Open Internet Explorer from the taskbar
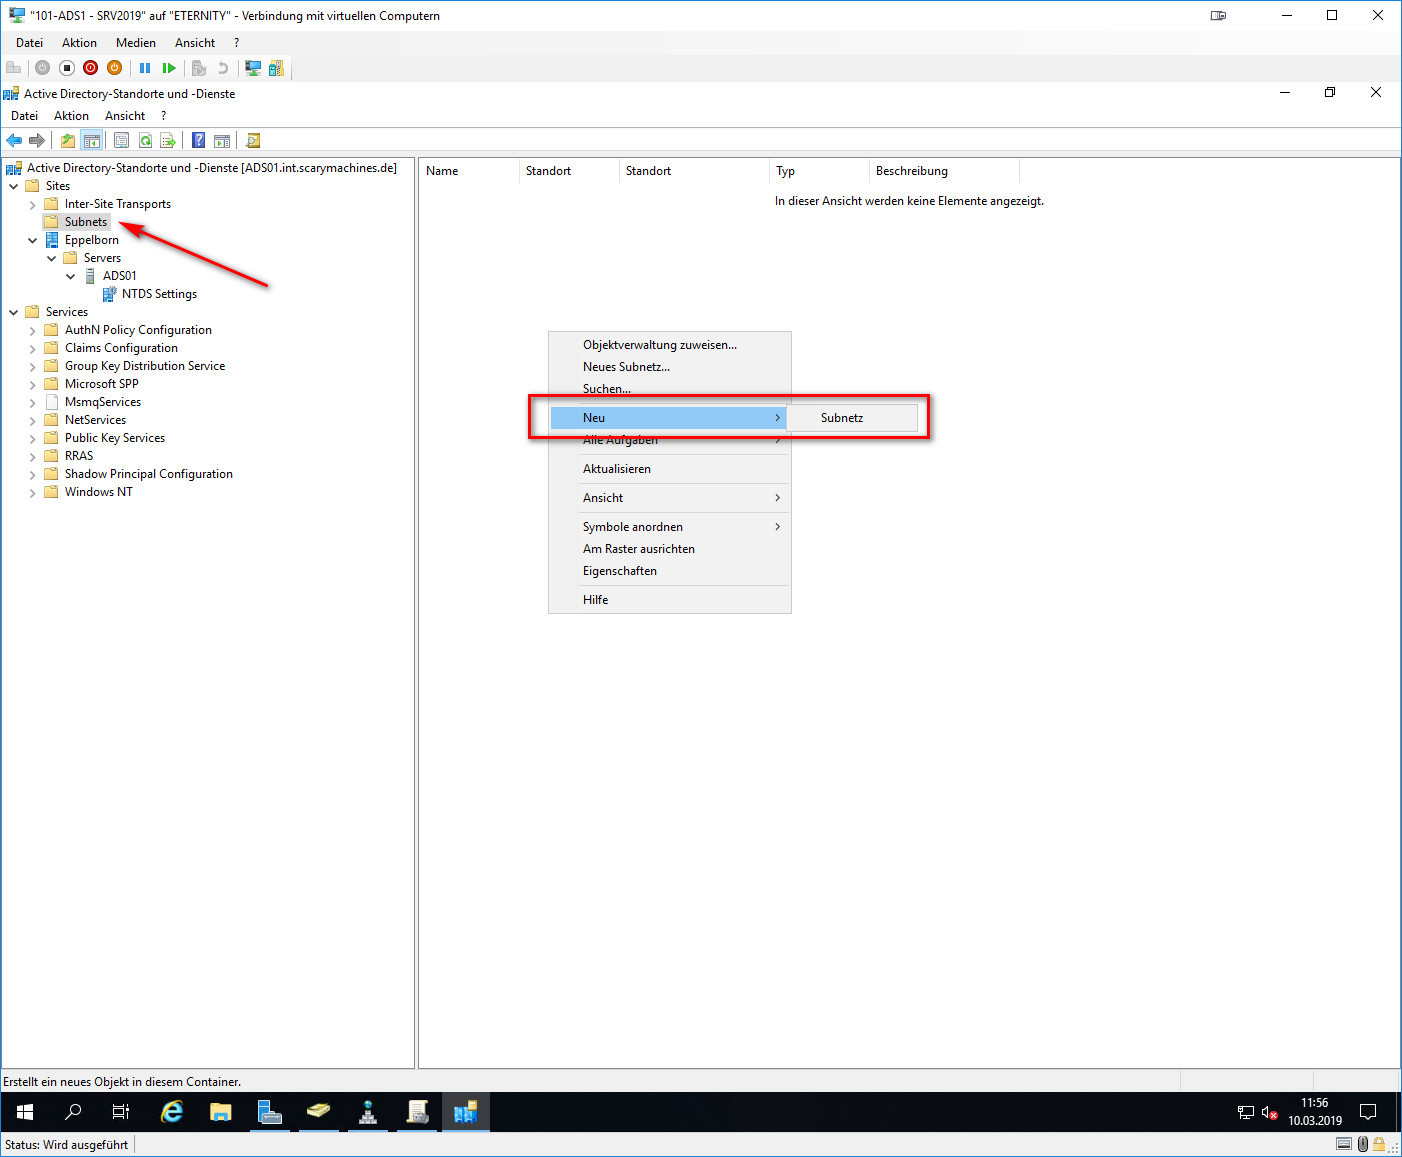 [x=172, y=1112]
